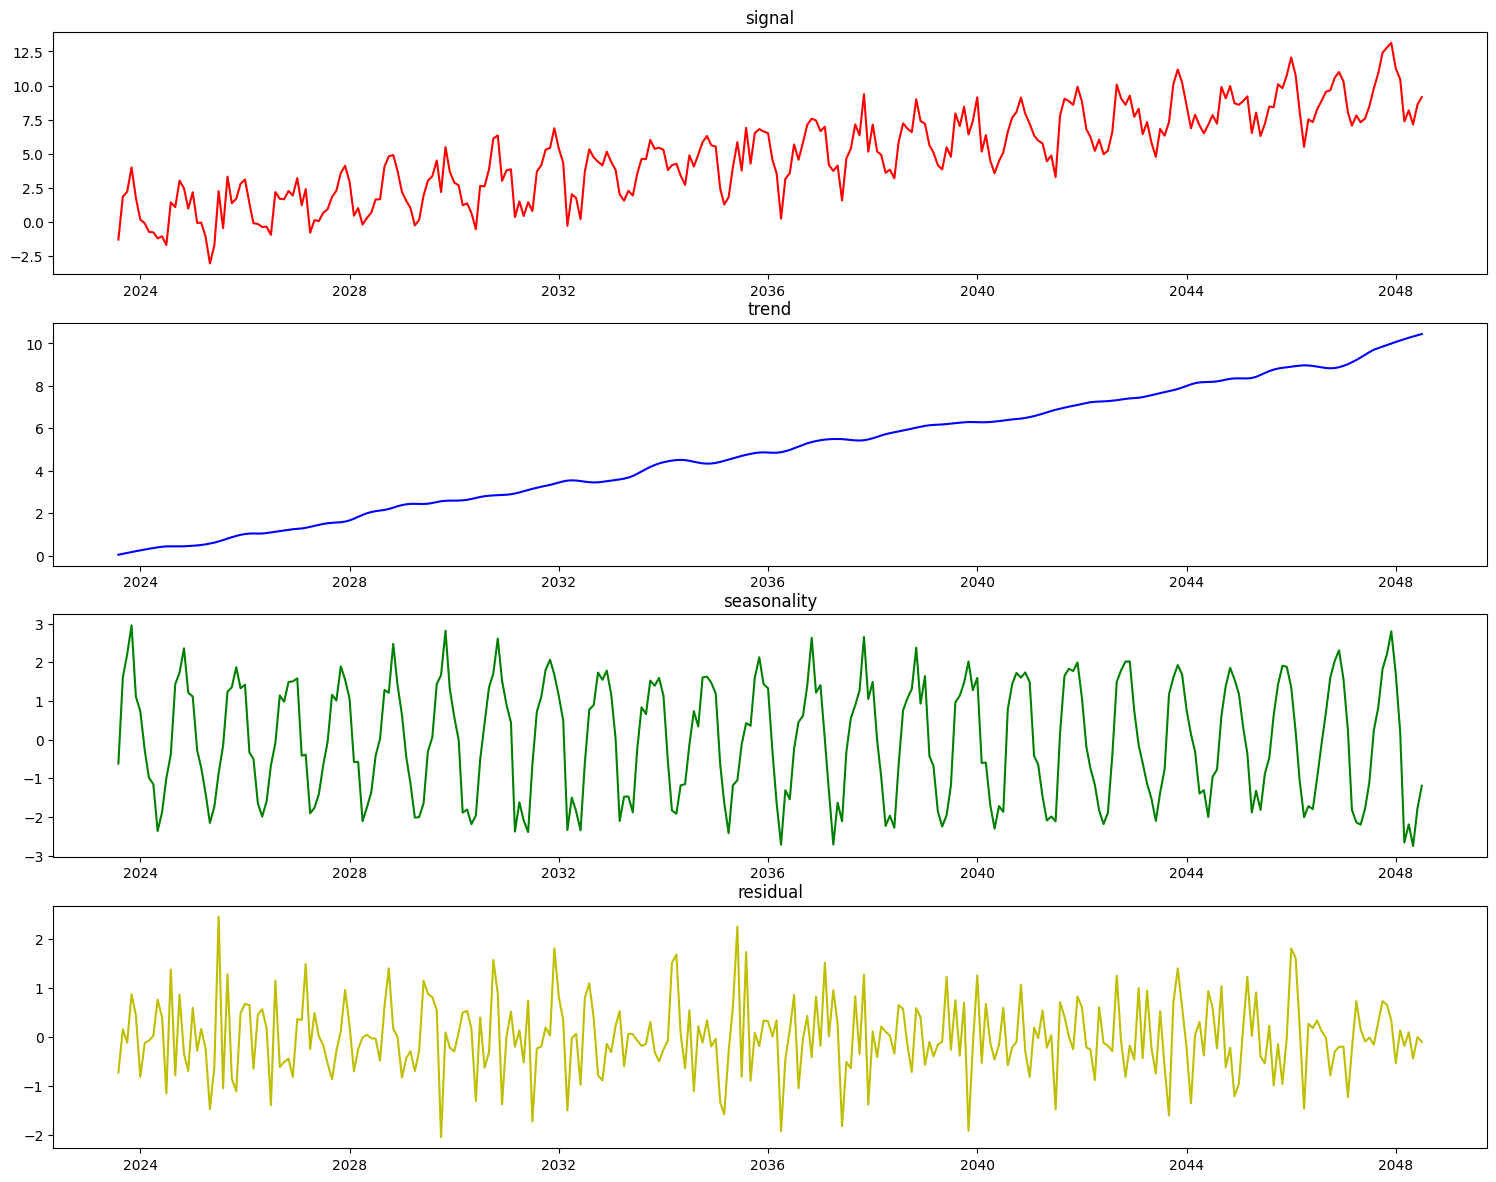Click the "signal" subplot title
Viewport: 1496px width, 1182px height.
pos(769,18)
